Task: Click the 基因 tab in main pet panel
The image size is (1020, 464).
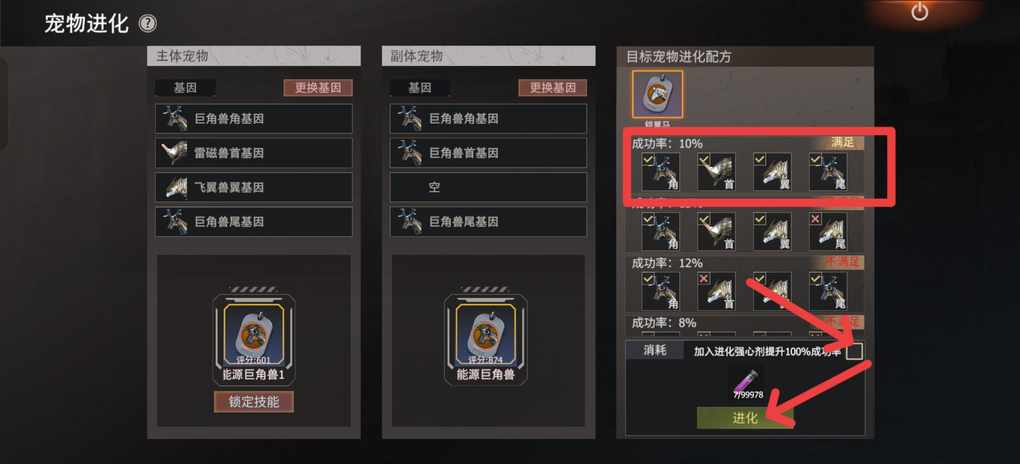Action: 185,88
